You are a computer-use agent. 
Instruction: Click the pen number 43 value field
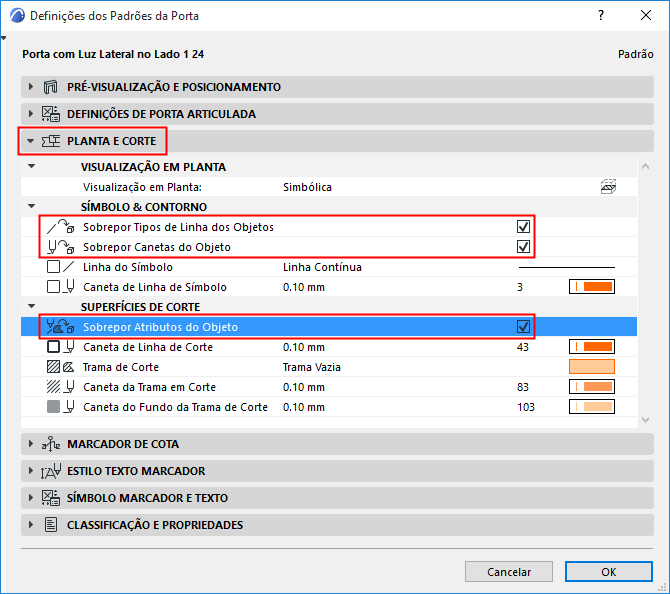tap(523, 347)
